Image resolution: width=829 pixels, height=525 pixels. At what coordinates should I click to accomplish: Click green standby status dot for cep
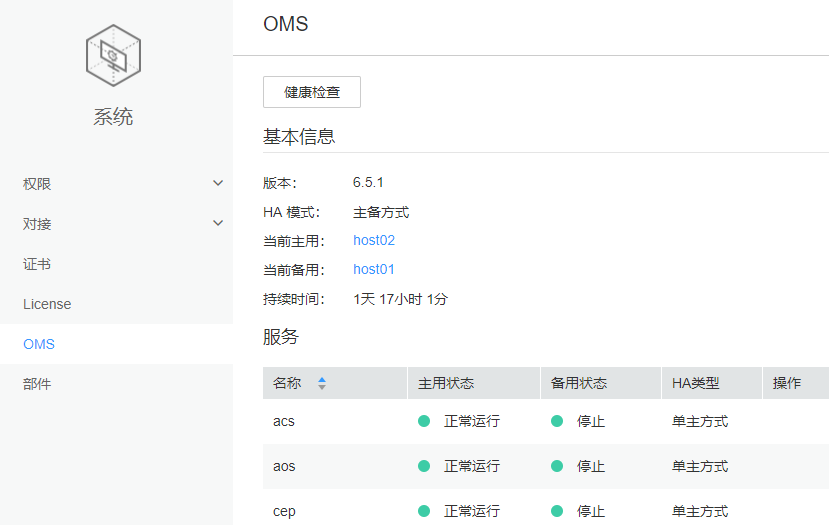557,511
